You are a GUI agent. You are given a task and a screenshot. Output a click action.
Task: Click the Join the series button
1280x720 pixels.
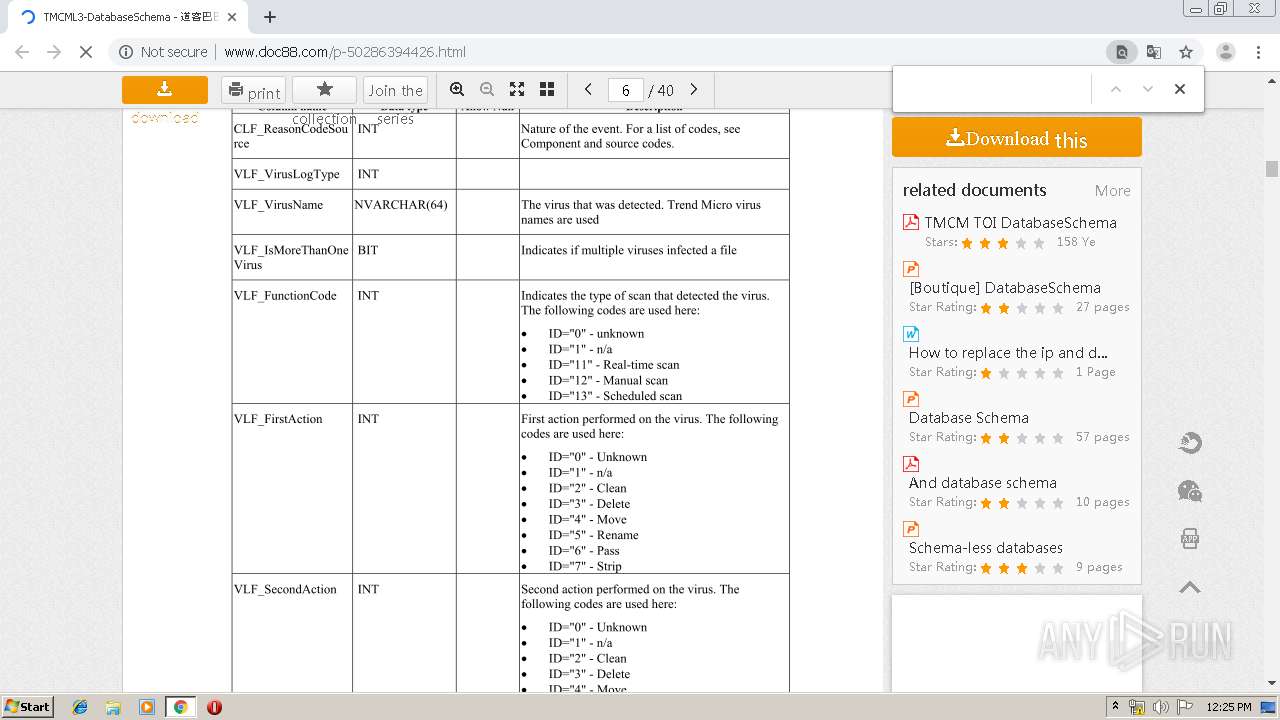395,90
